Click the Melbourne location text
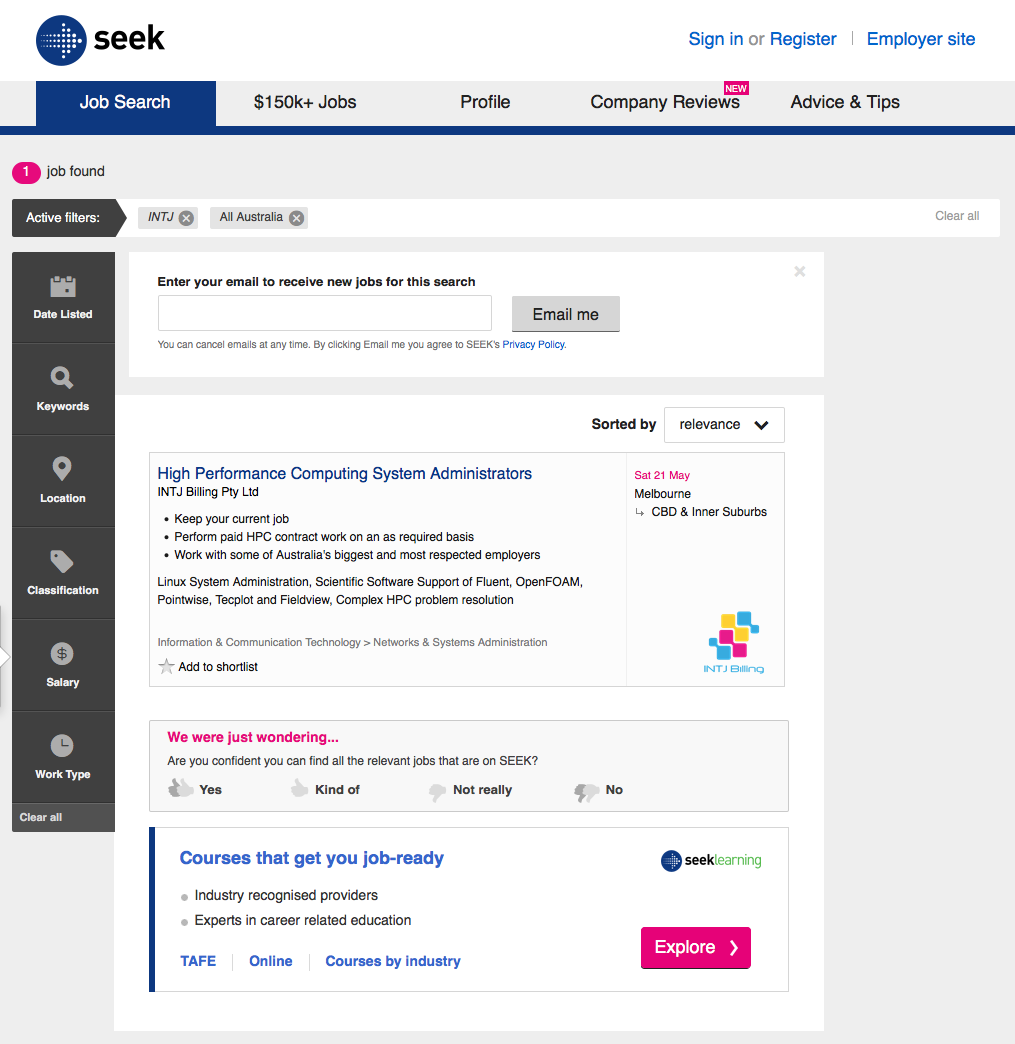 (662, 493)
